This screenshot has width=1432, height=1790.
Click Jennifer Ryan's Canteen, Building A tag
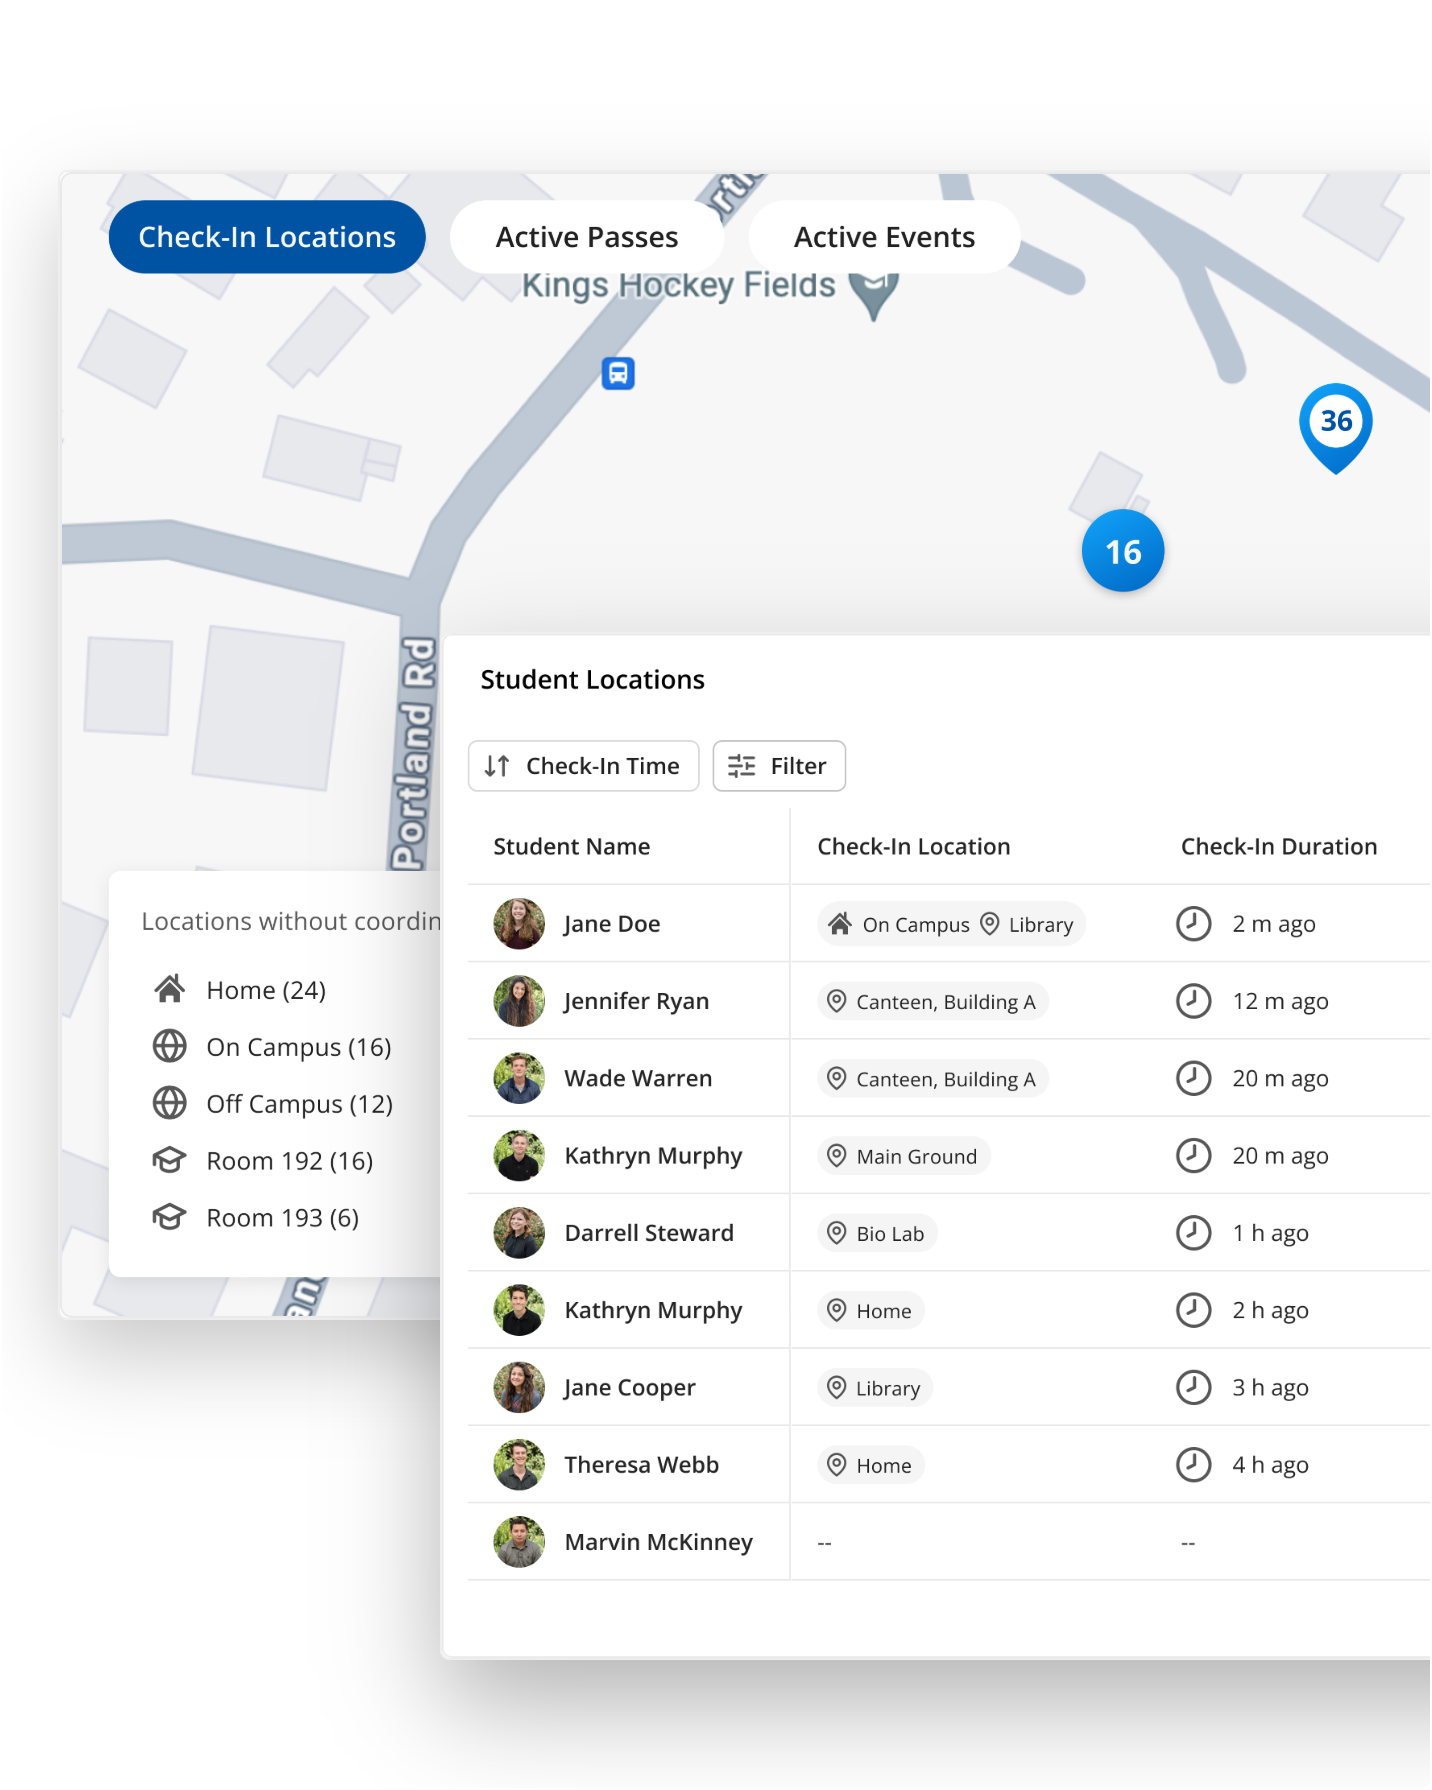933,1001
